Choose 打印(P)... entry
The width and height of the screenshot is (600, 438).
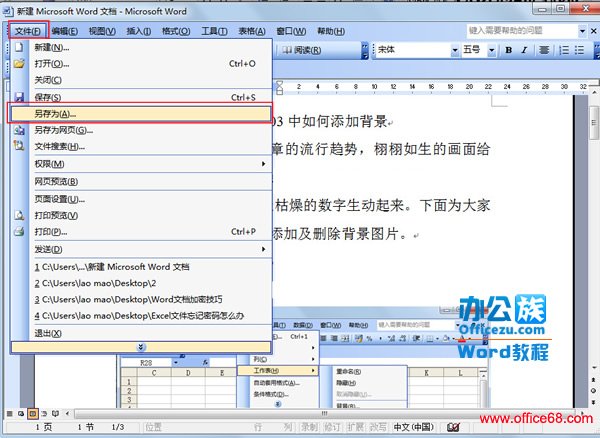pos(141,232)
